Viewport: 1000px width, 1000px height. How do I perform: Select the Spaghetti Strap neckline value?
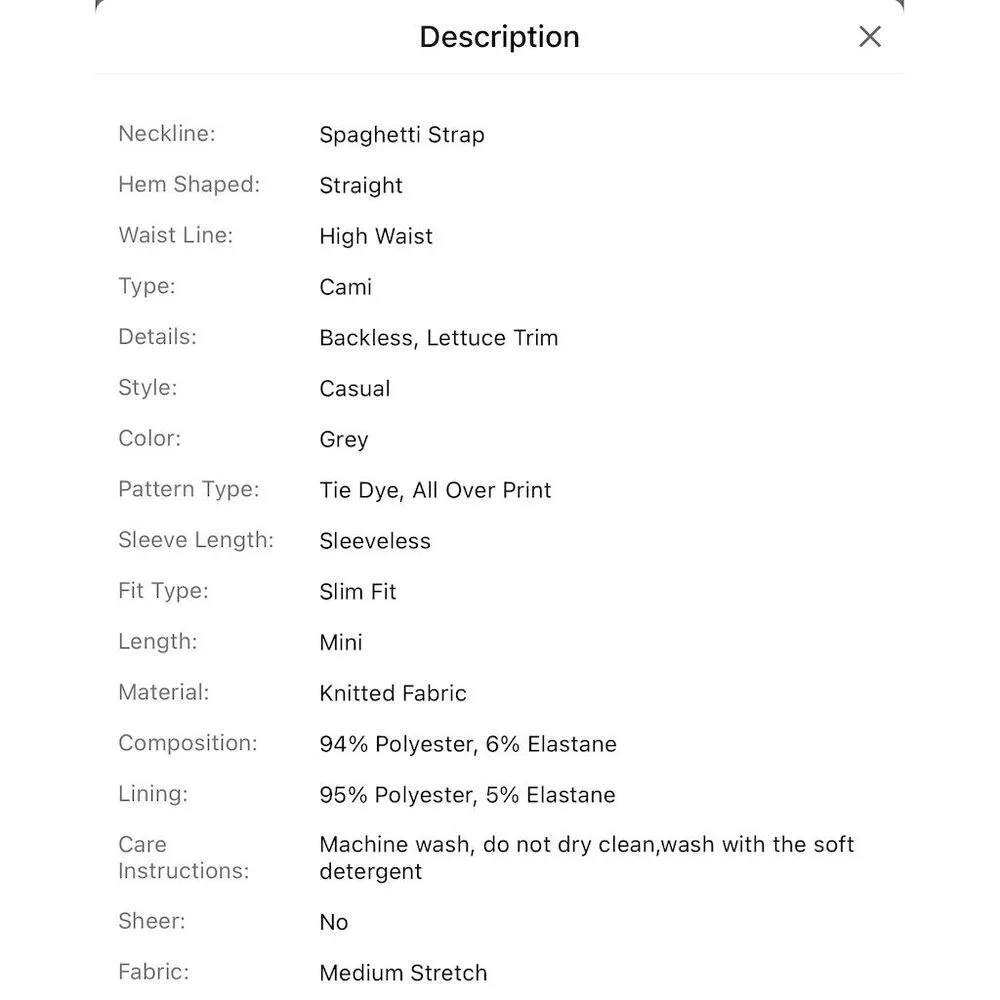tap(401, 135)
